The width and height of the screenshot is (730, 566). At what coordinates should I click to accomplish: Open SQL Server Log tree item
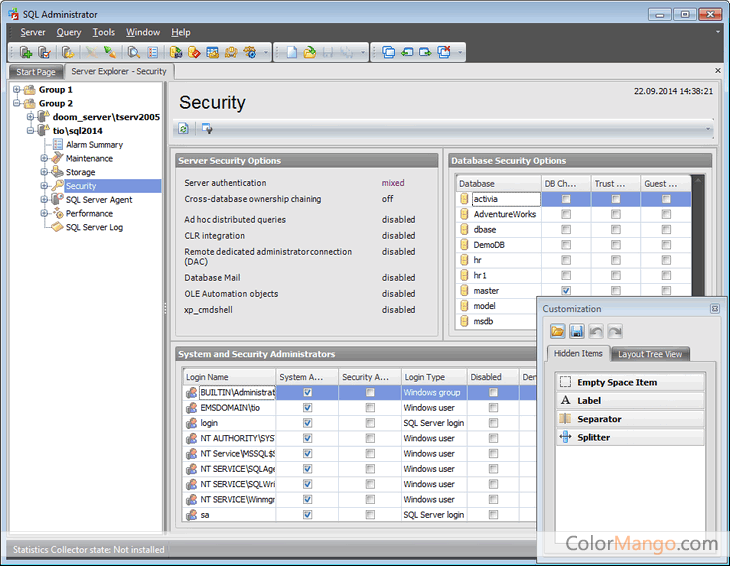94,227
